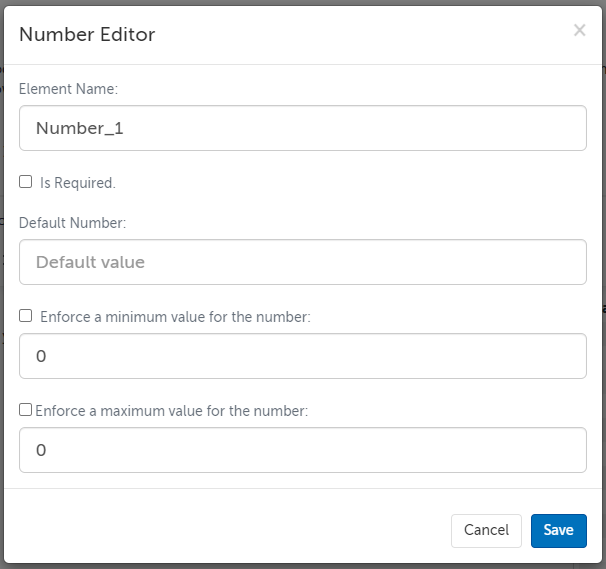Toggle the Is Required checkbox
The height and width of the screenshot is (569, 606).
[26, 182]
